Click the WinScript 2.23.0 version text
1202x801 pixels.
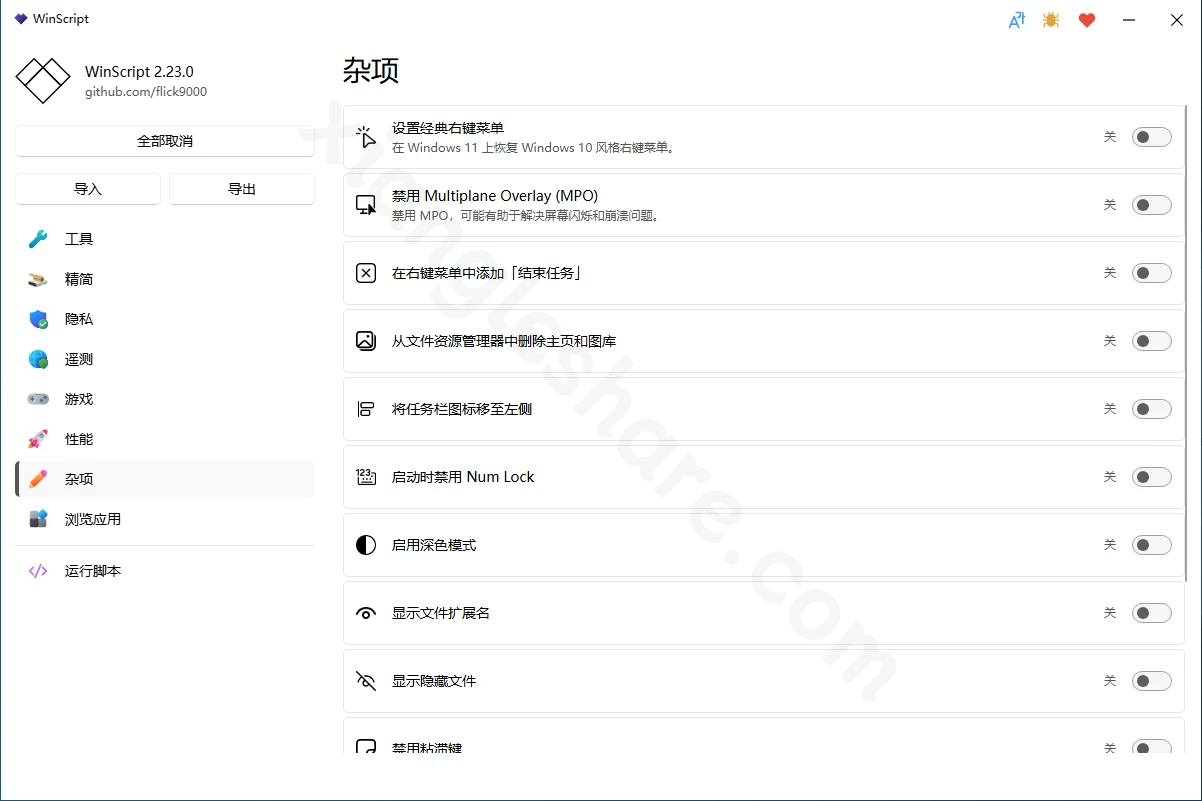tap(139, 72)
